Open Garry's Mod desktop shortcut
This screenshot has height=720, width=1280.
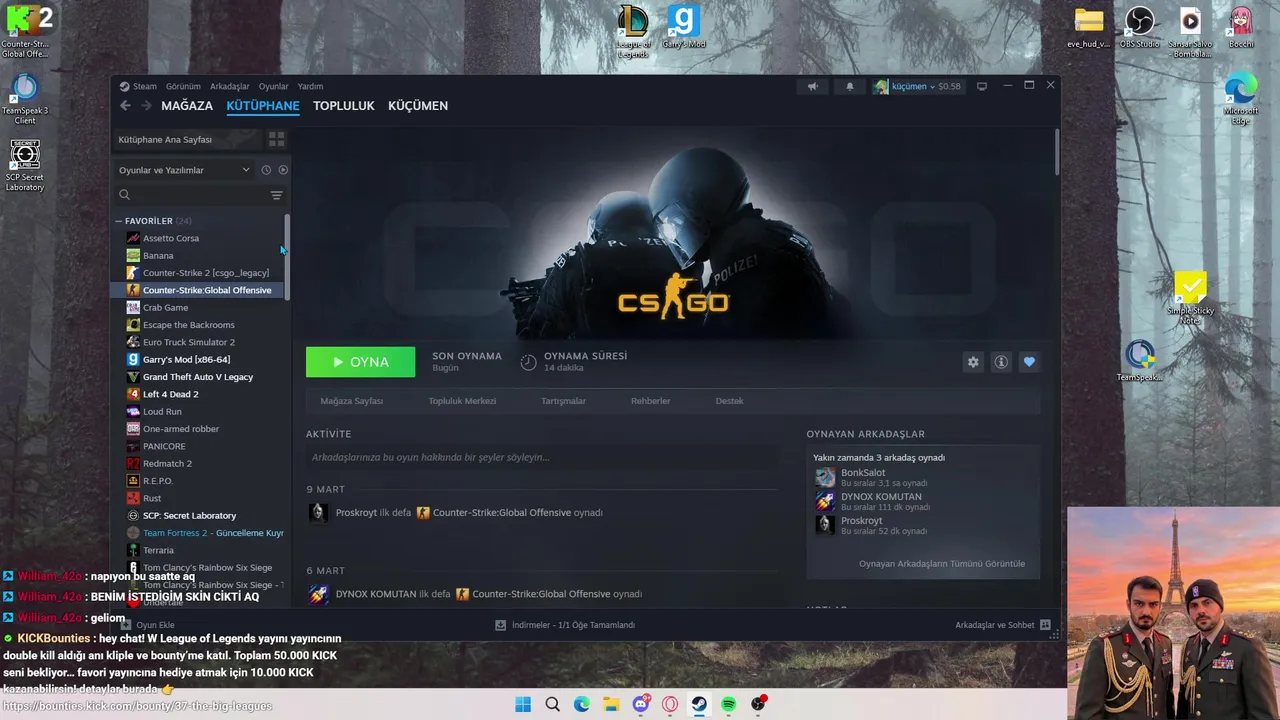point(684,28)
